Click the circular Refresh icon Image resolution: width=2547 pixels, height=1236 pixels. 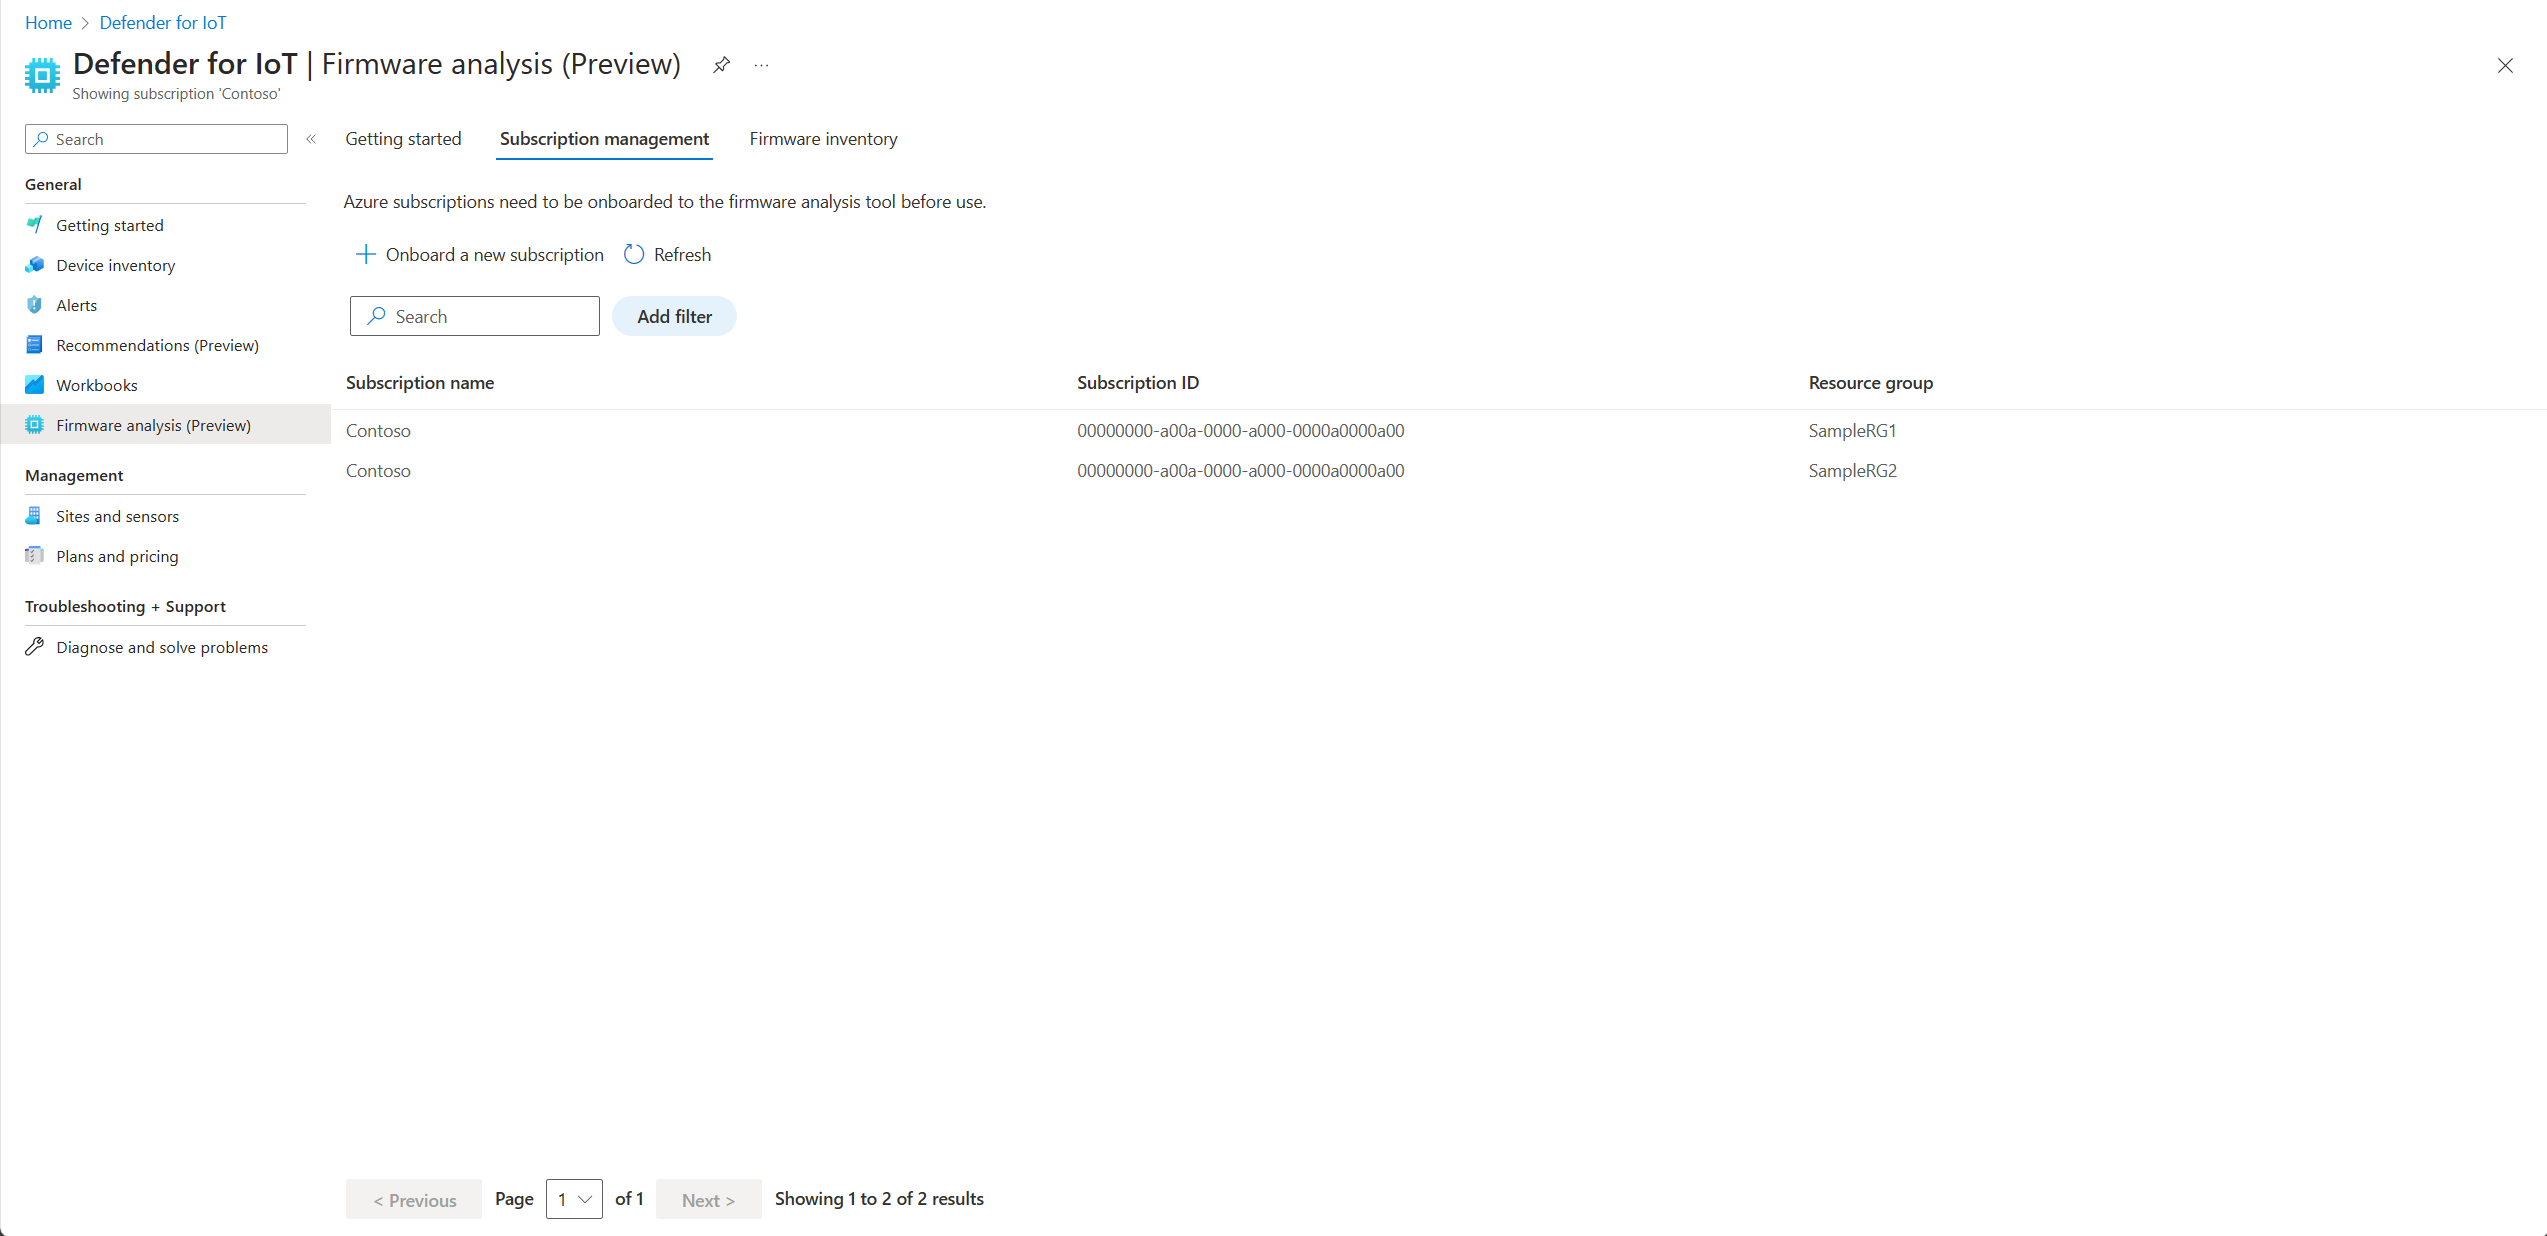634,255
